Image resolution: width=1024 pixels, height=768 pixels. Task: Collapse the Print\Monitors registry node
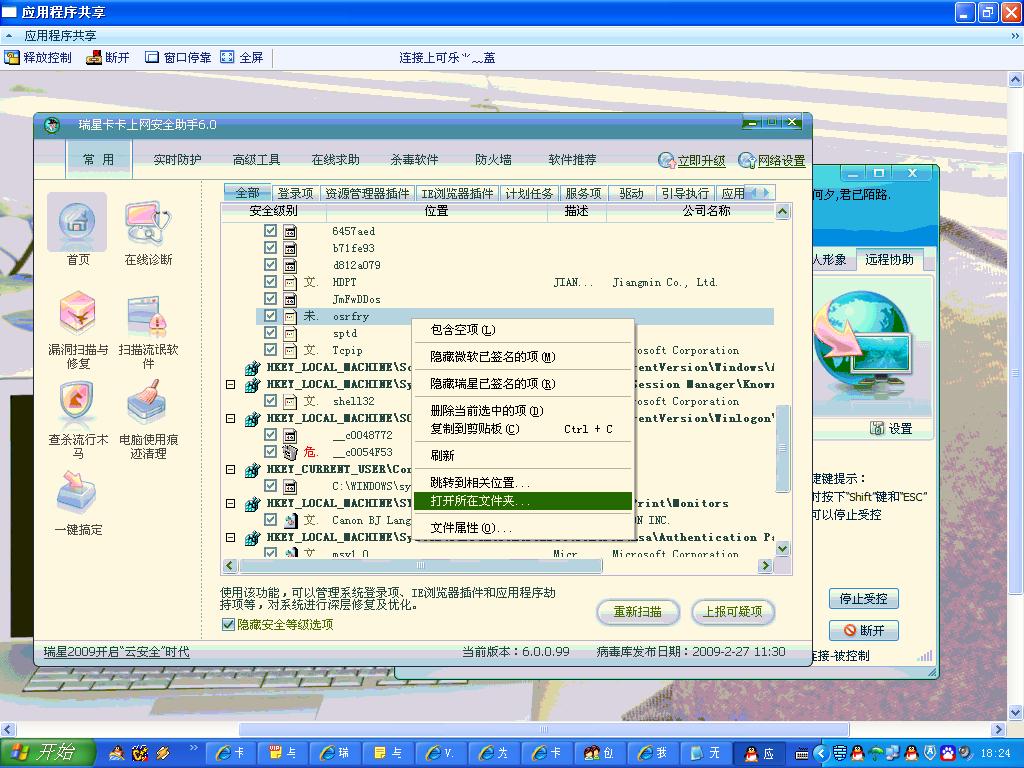pos(231,504)
